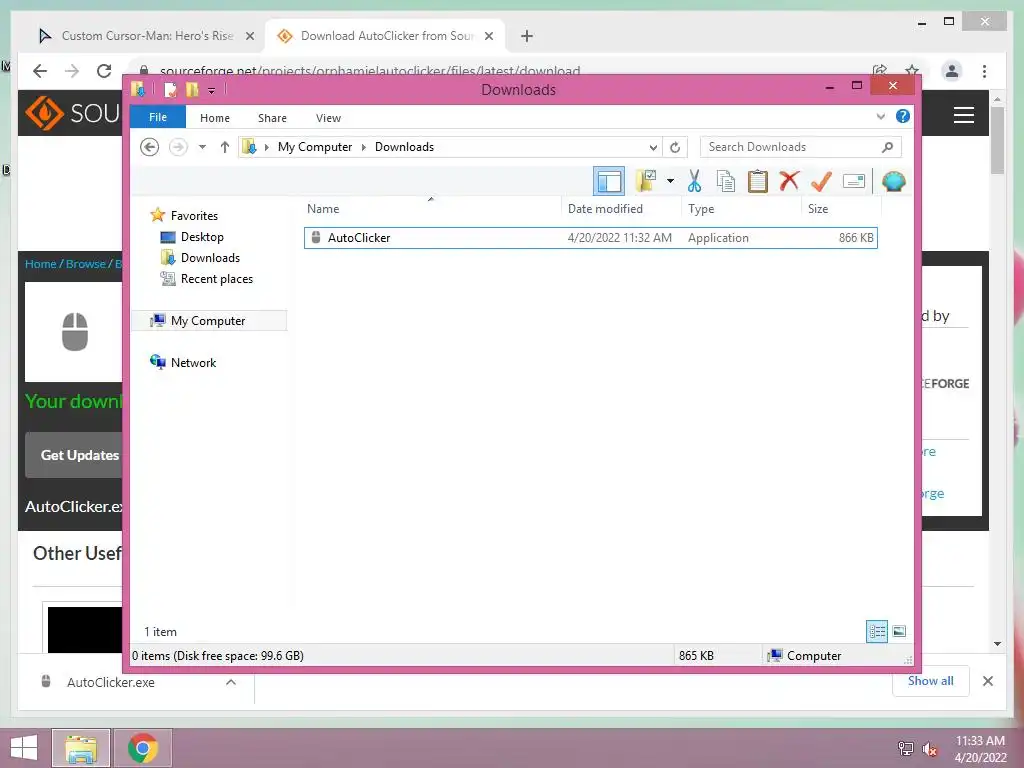Click the envelope email icon in toolbar

tap(854, 181)
